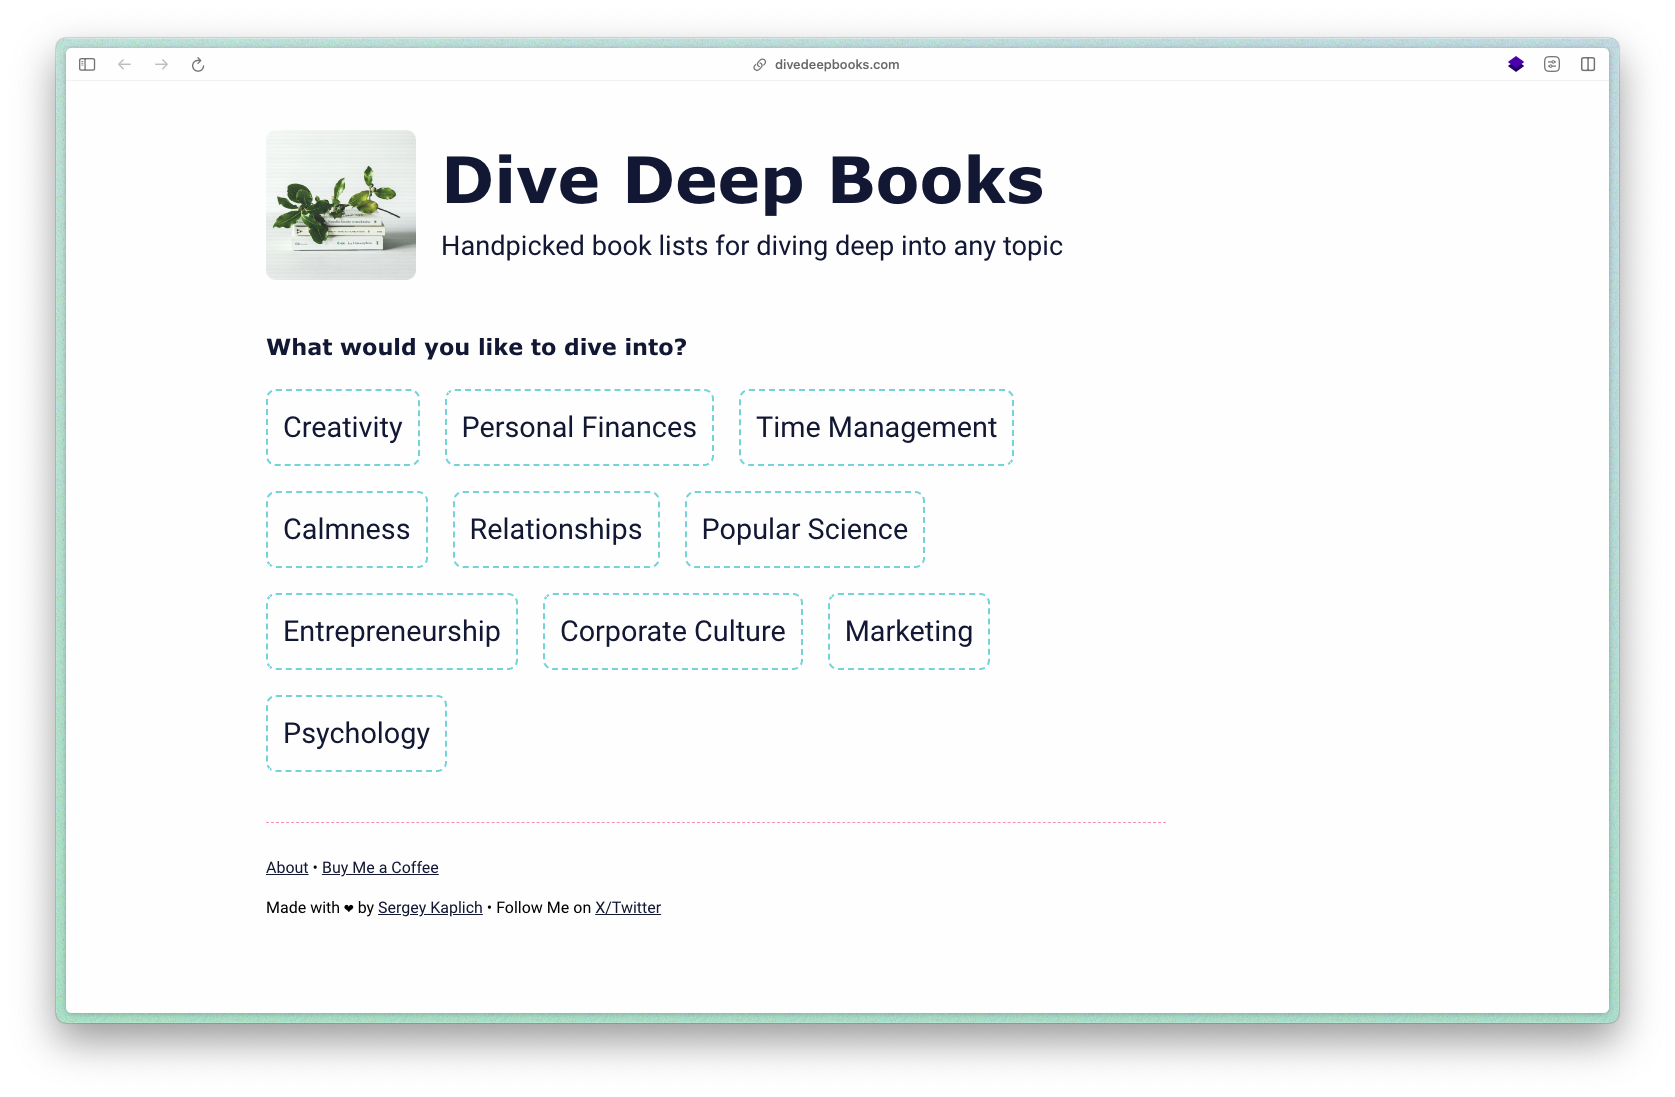Click the divedeepbooks.com address bar
The image size is (1675, 1097).
click(x=836, y=64)
